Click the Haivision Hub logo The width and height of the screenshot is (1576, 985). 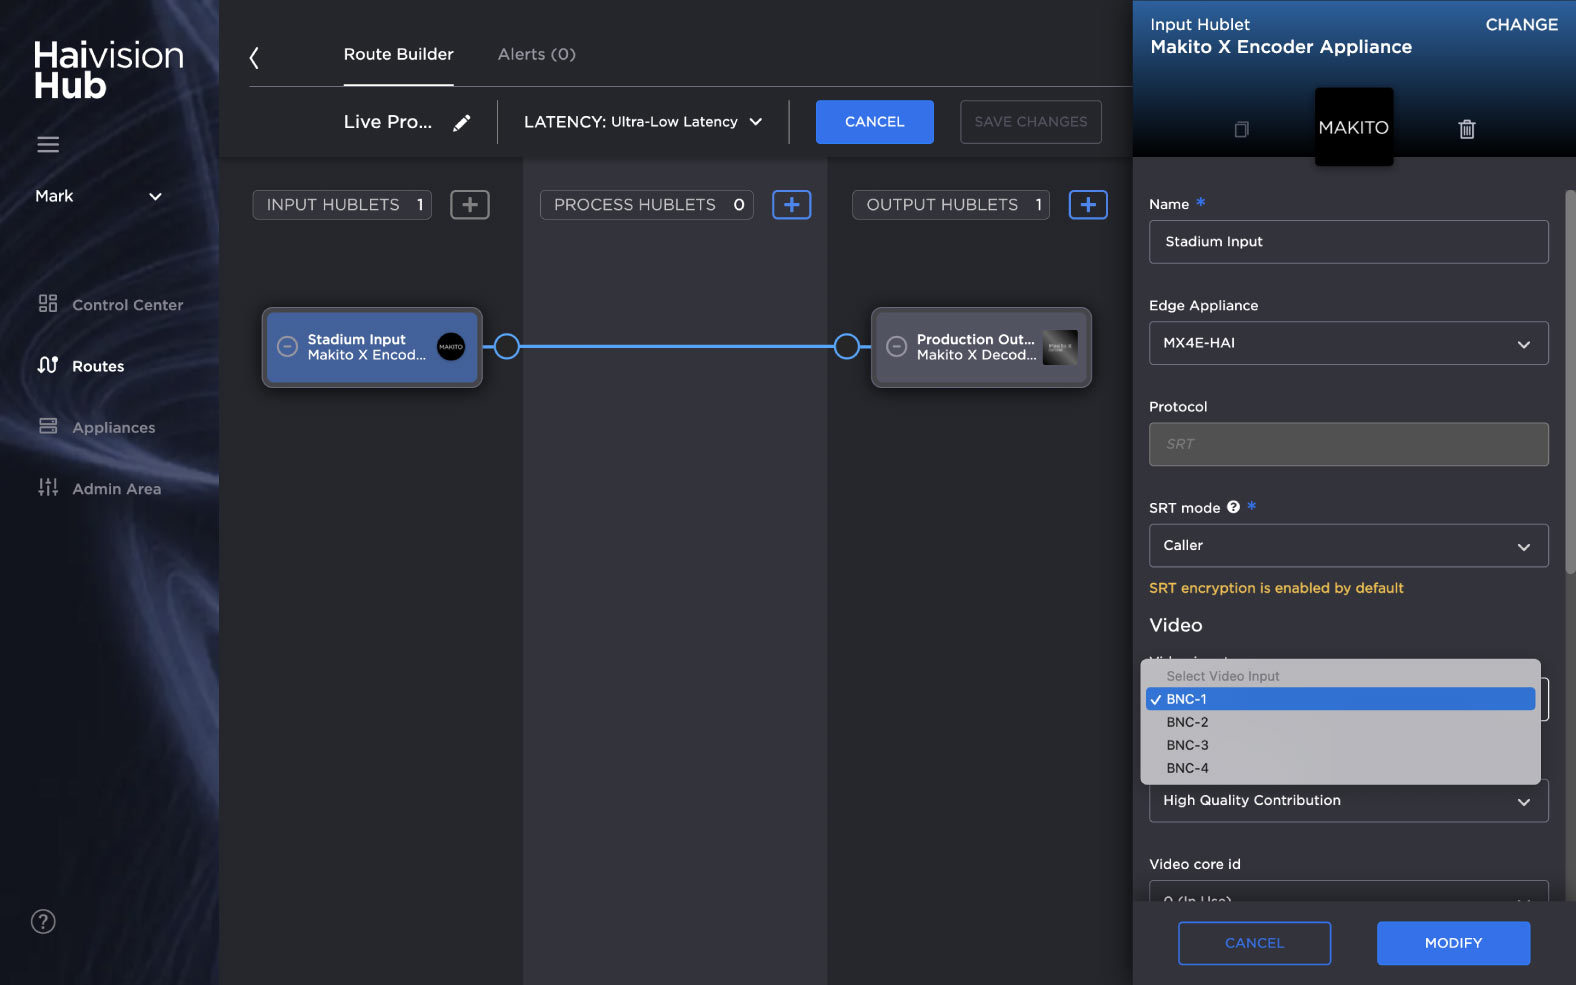(109, 70)
